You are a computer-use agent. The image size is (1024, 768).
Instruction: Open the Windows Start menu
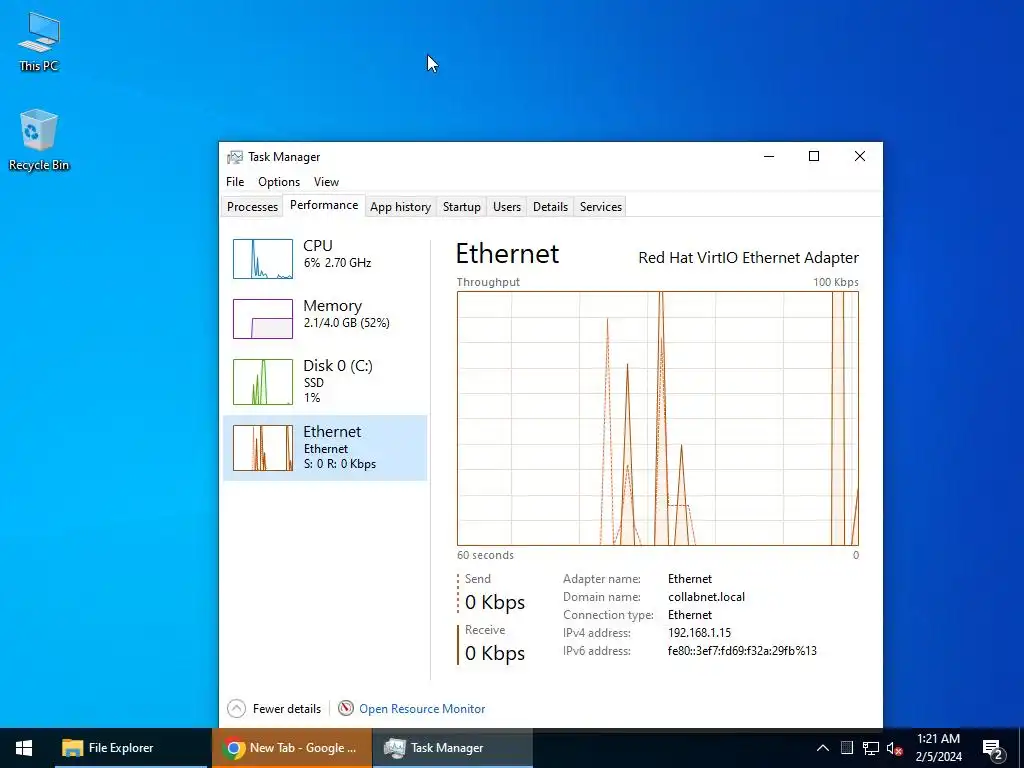click(24, 748)
